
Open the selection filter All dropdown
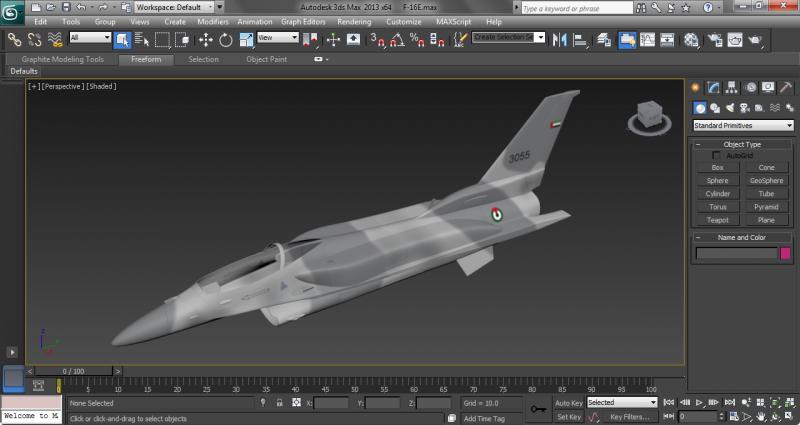coord(90,39)
